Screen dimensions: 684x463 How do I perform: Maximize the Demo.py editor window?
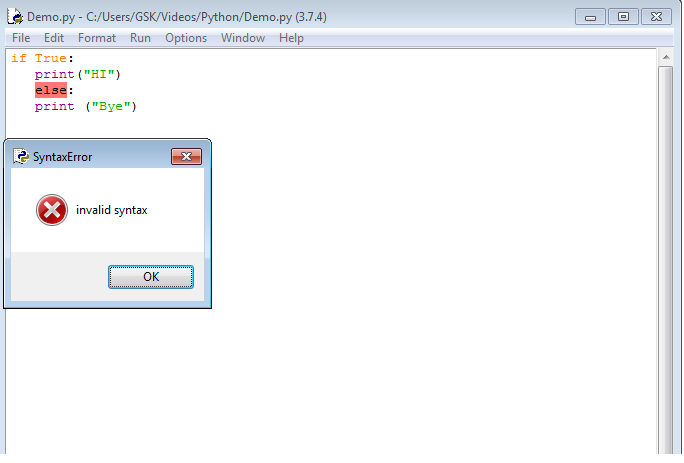pos(623,17)
